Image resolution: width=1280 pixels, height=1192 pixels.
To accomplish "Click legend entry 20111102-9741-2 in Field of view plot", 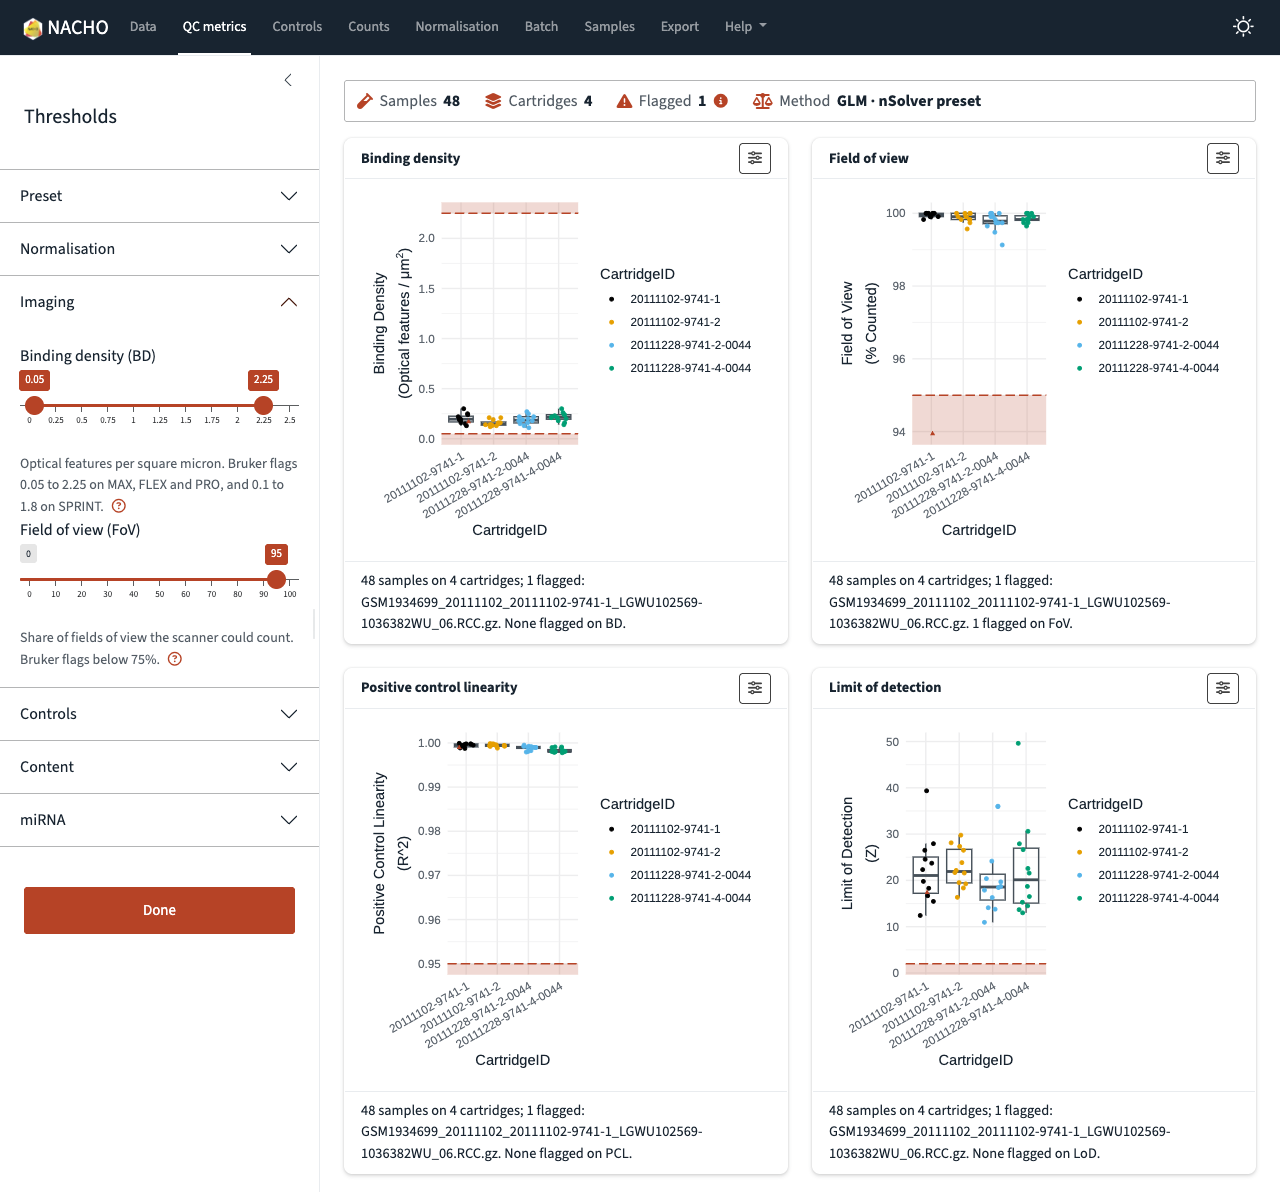I will tap(1131, 322).
